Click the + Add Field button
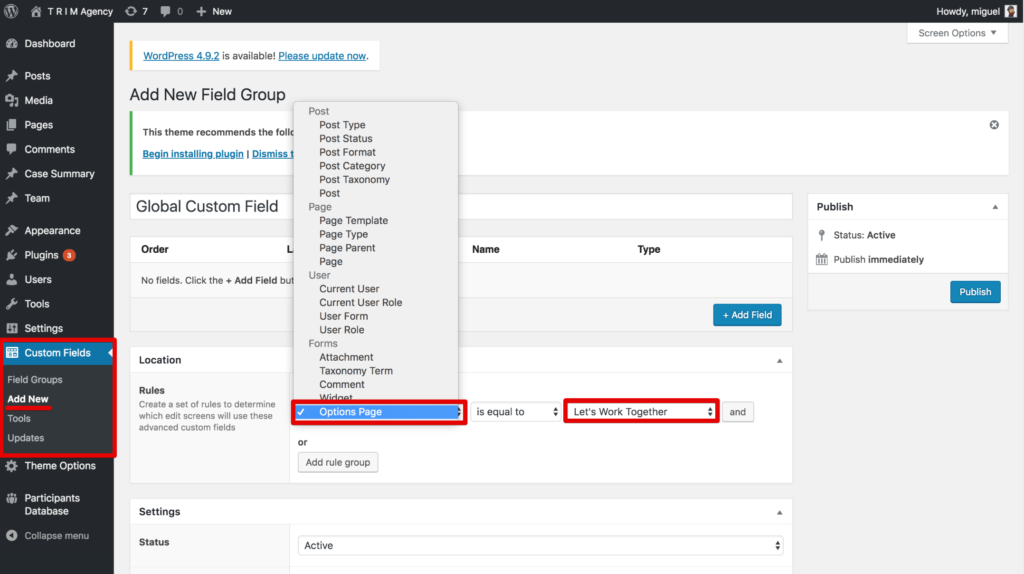Viewport: 1024px width, 574px height. click(x=747, y=315)
